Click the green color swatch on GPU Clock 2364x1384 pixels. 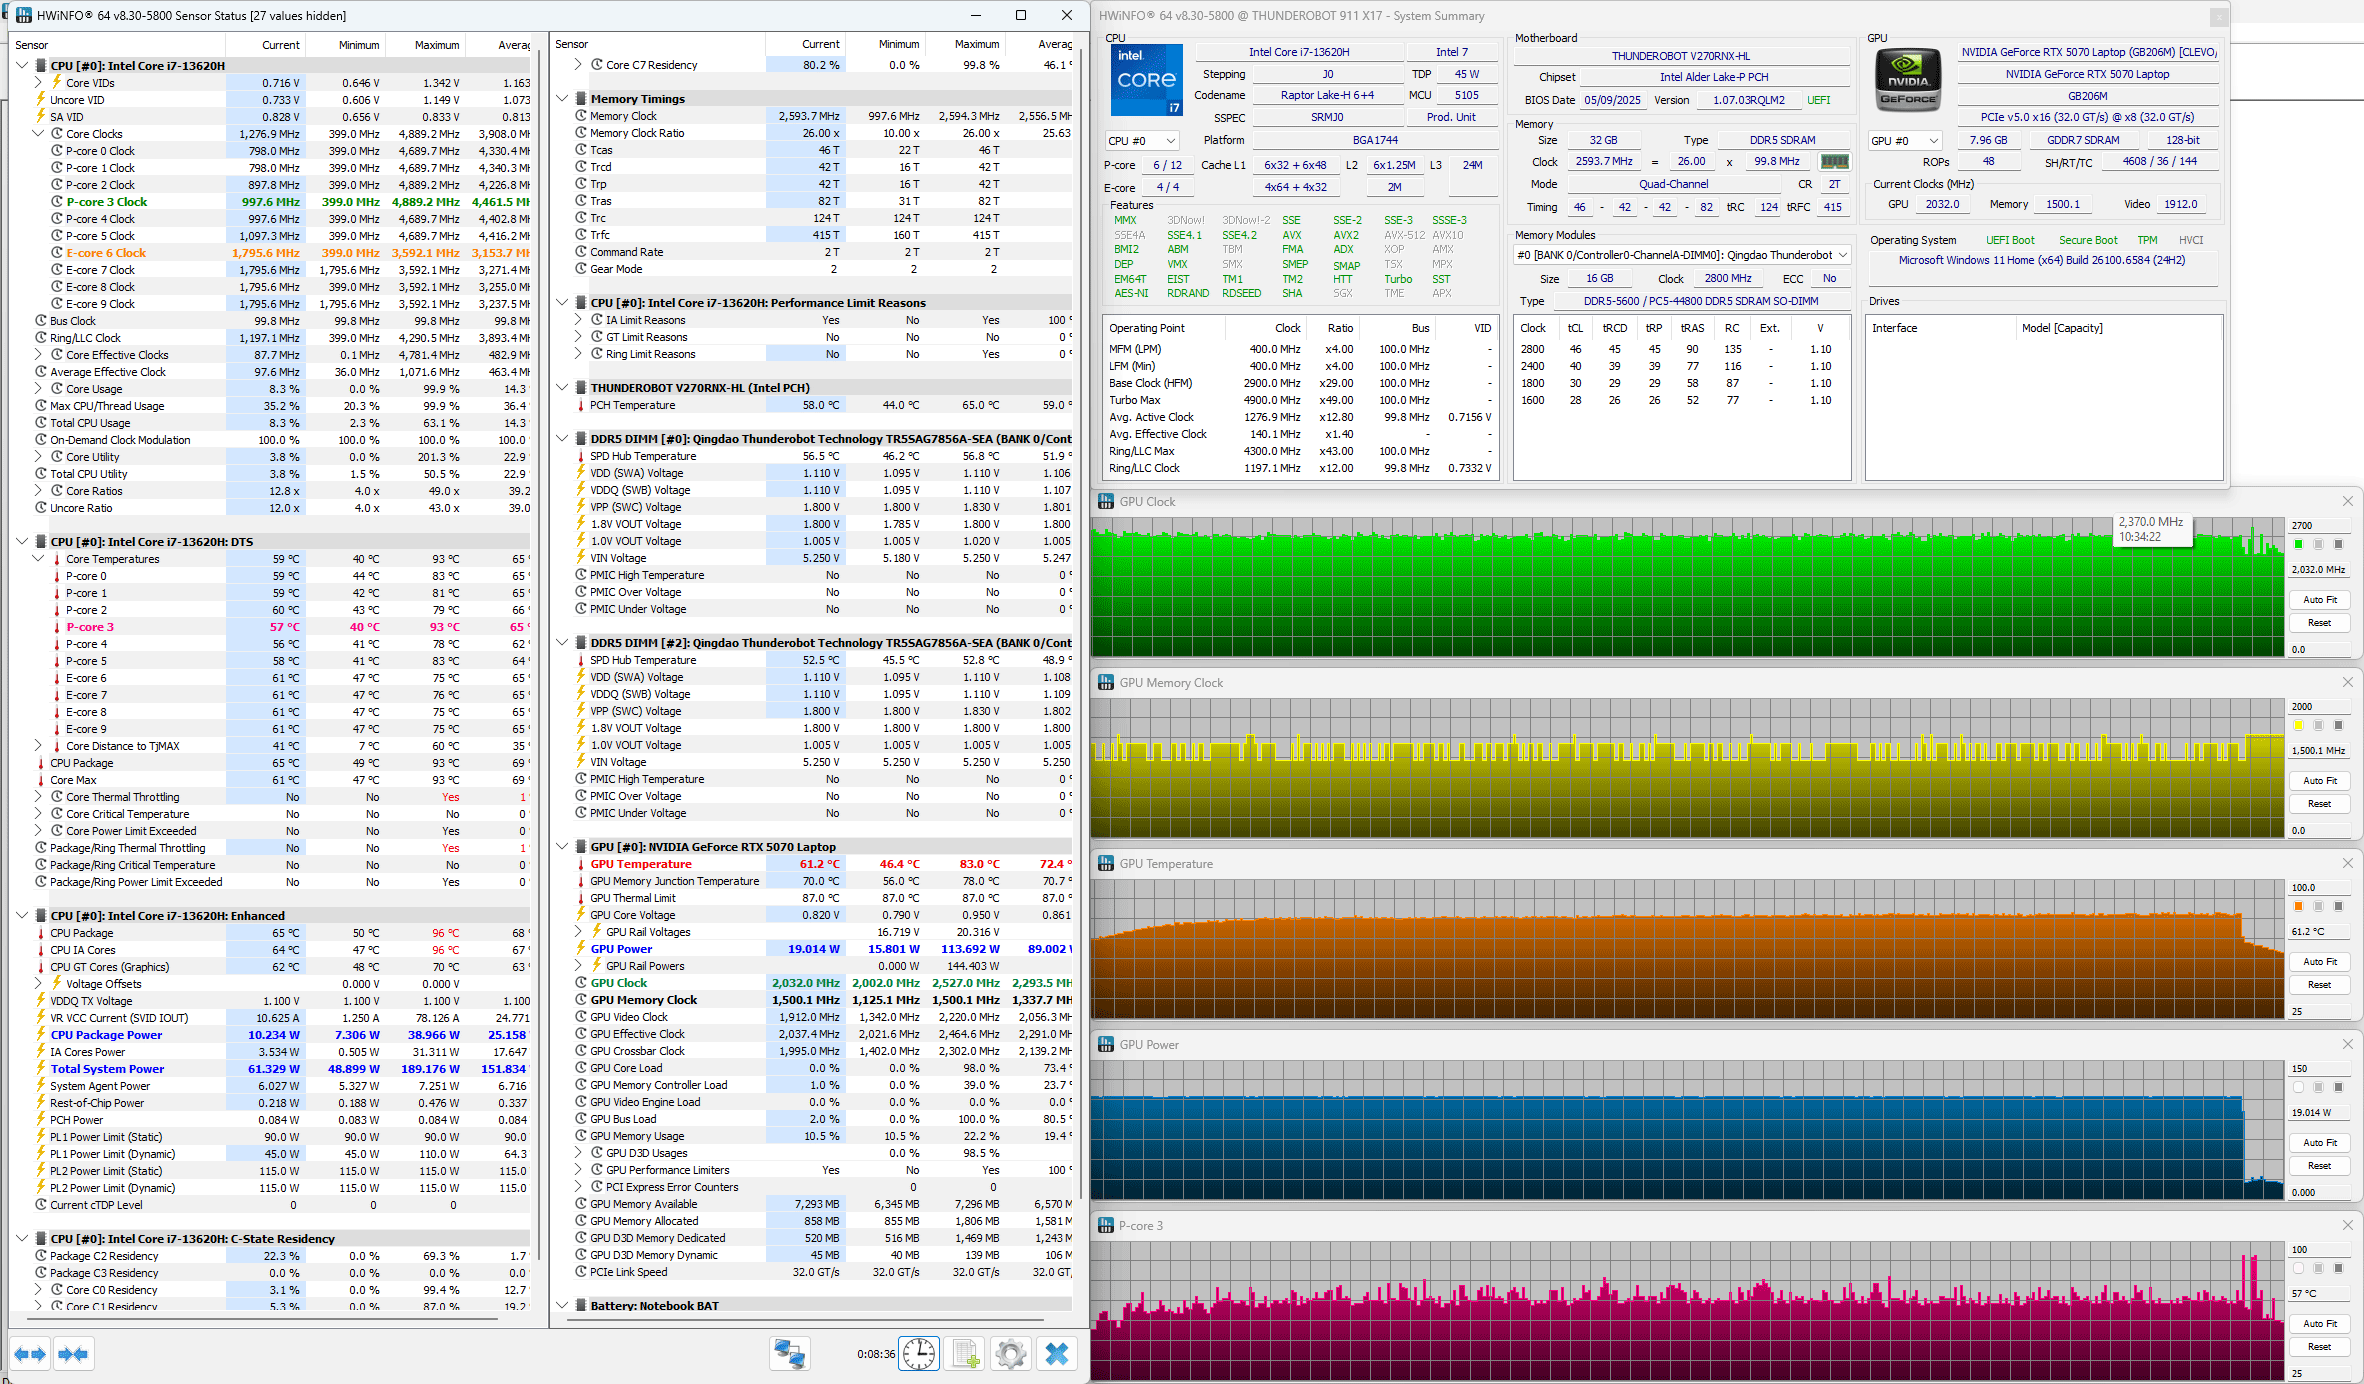[2298, 544]
